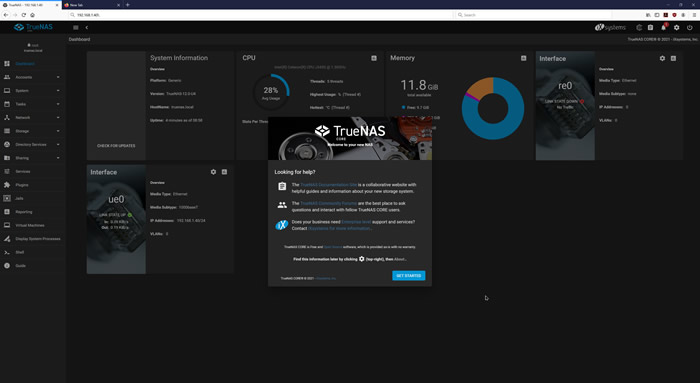
Task: Open the TrueNAS Documentation Site link
Action: (x=329, y=184)
